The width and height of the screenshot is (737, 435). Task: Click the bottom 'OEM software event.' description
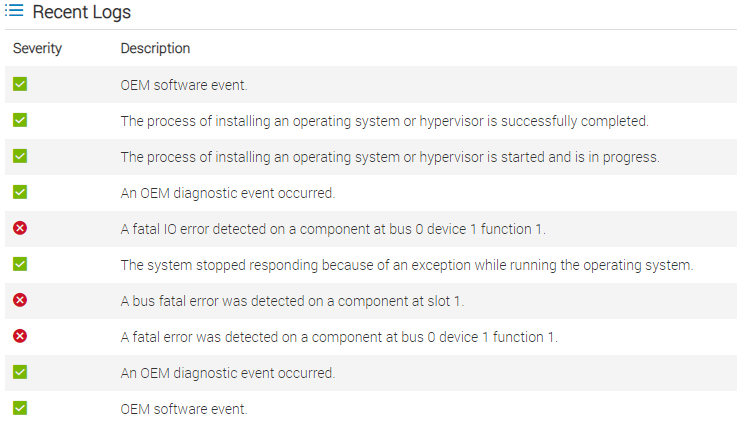(x=183, y=408)
